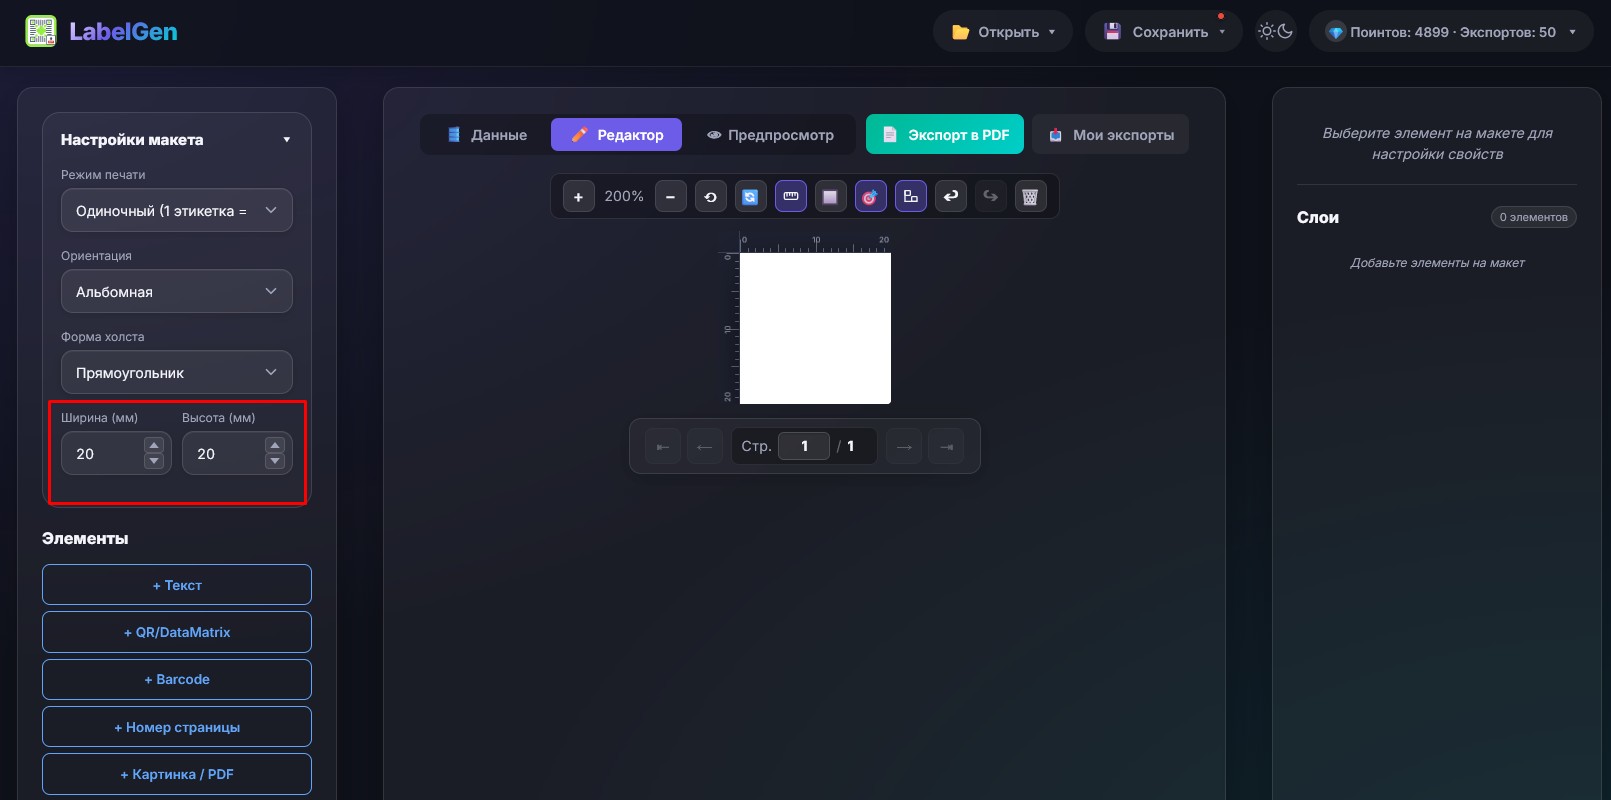The width and height of the screenshot is (1611, 800).
Task: Toggle the align objects icon
Action: (x=910, y=197)
